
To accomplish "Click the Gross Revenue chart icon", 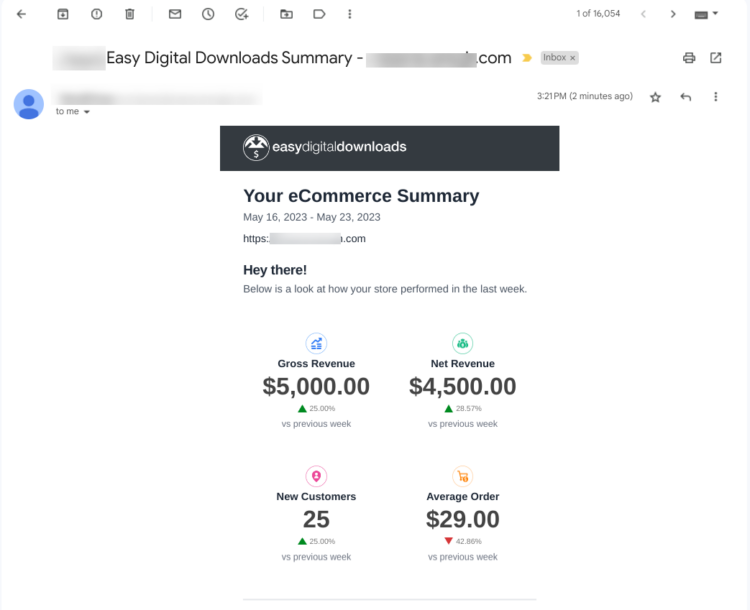I will pos(316,344).
